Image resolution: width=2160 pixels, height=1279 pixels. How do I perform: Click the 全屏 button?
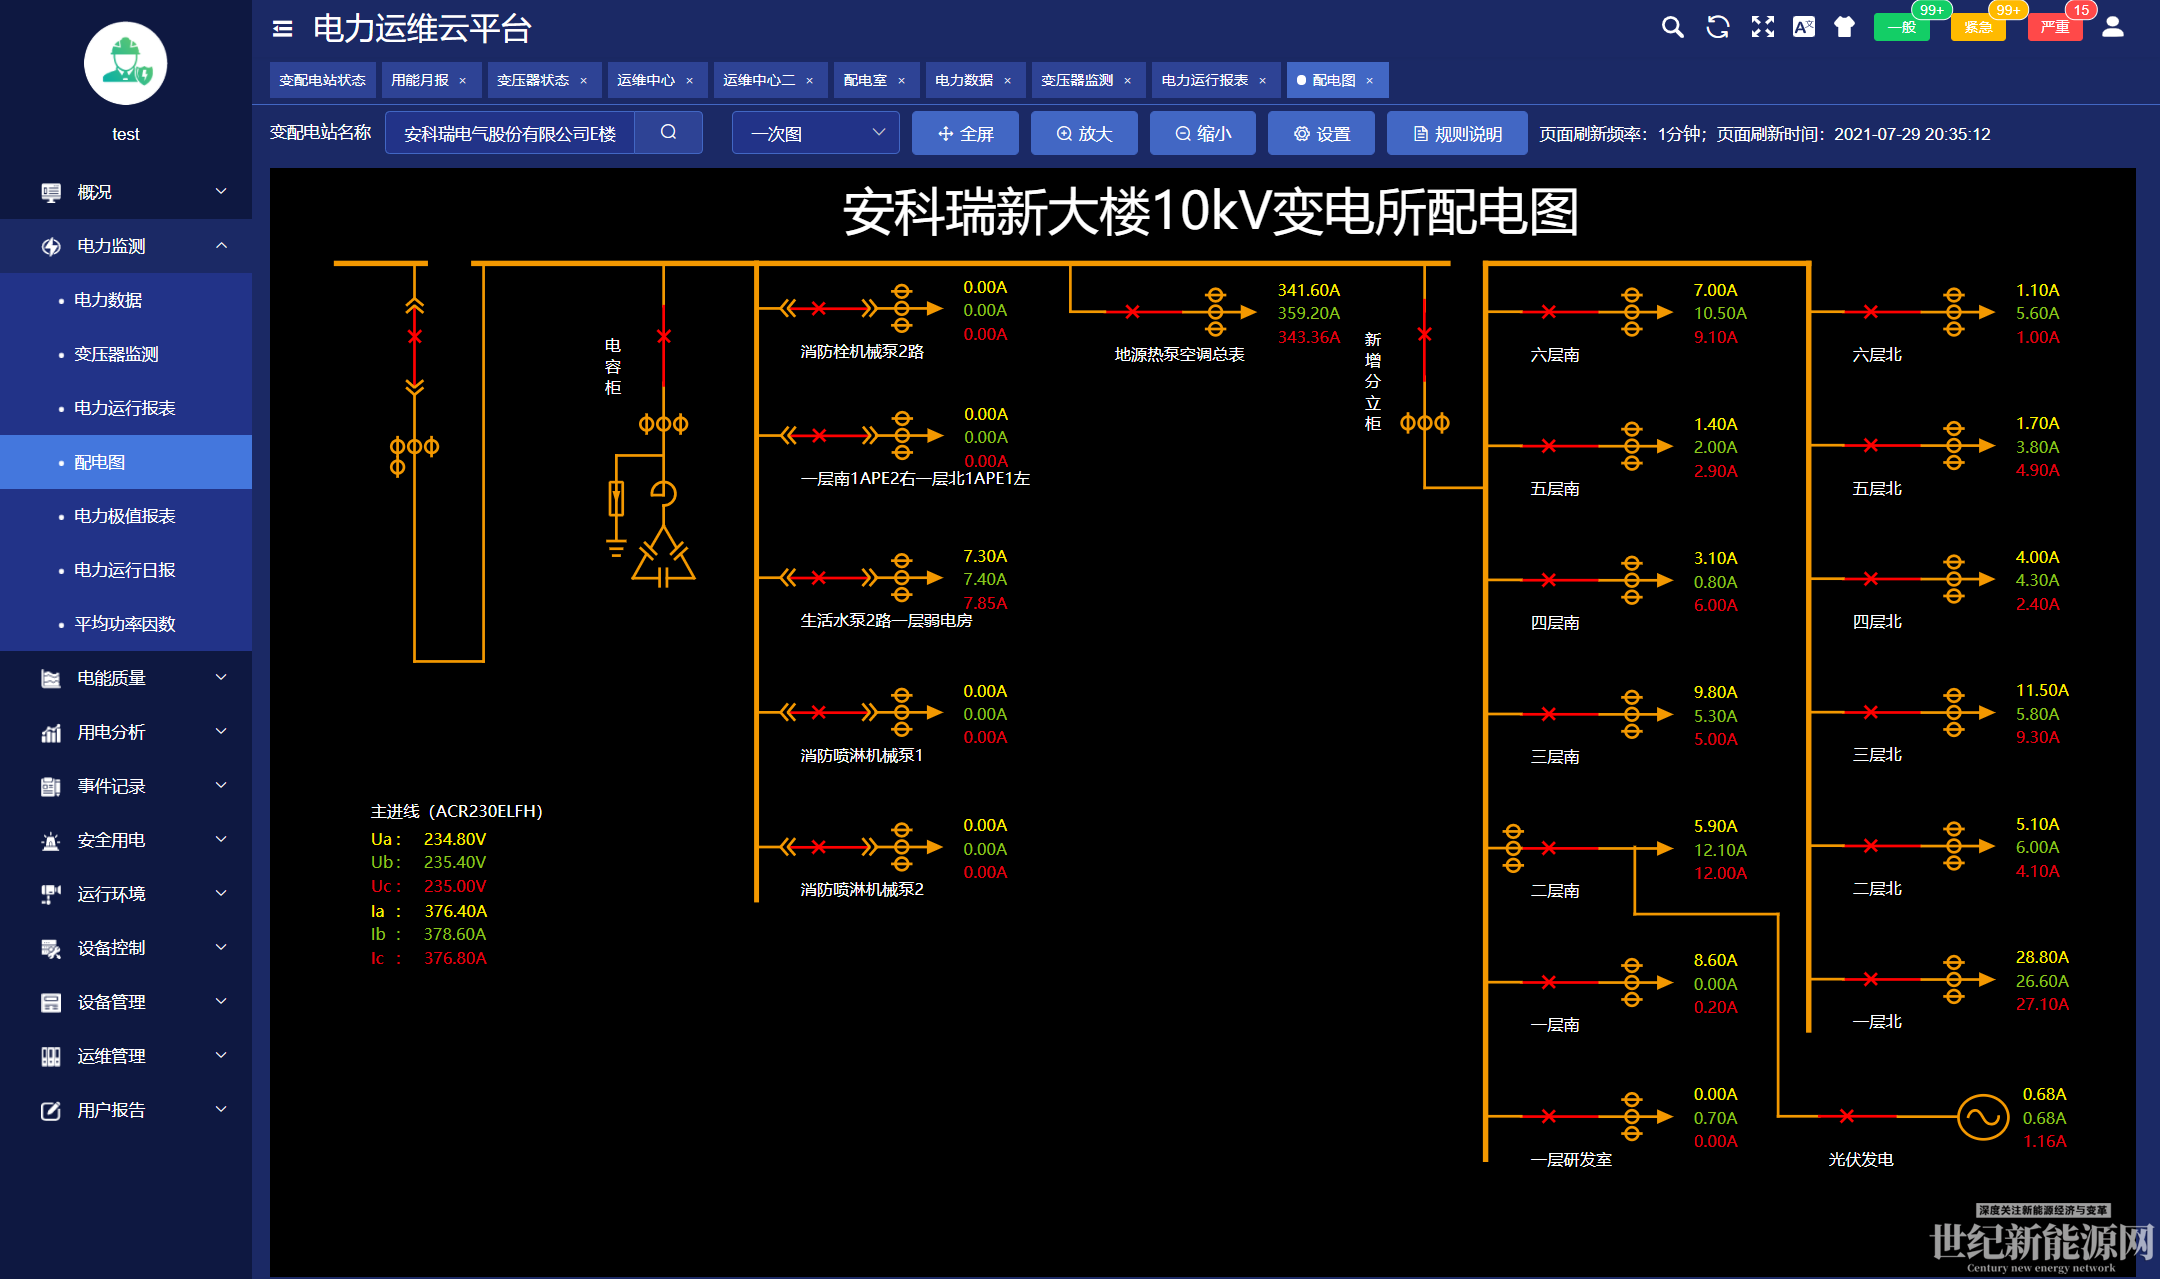coord(965,133)
